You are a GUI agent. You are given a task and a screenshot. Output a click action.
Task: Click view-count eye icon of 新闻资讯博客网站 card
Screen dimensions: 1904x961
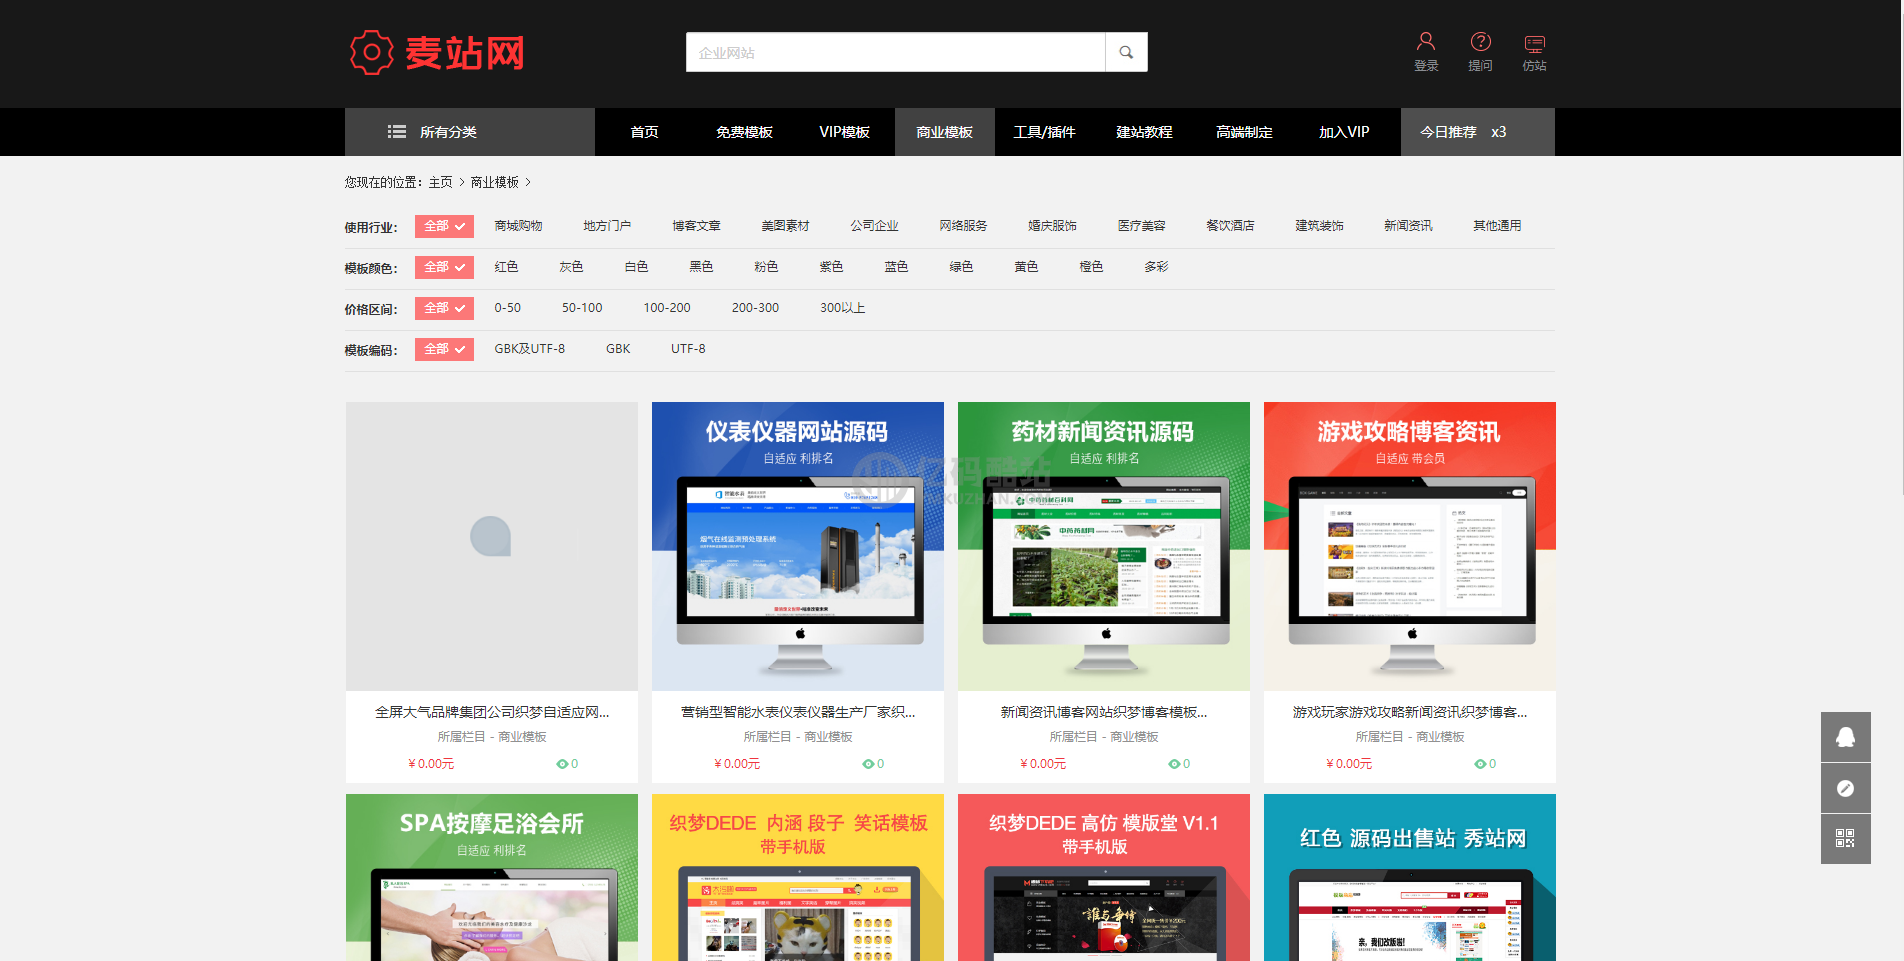pos(1174,764)
